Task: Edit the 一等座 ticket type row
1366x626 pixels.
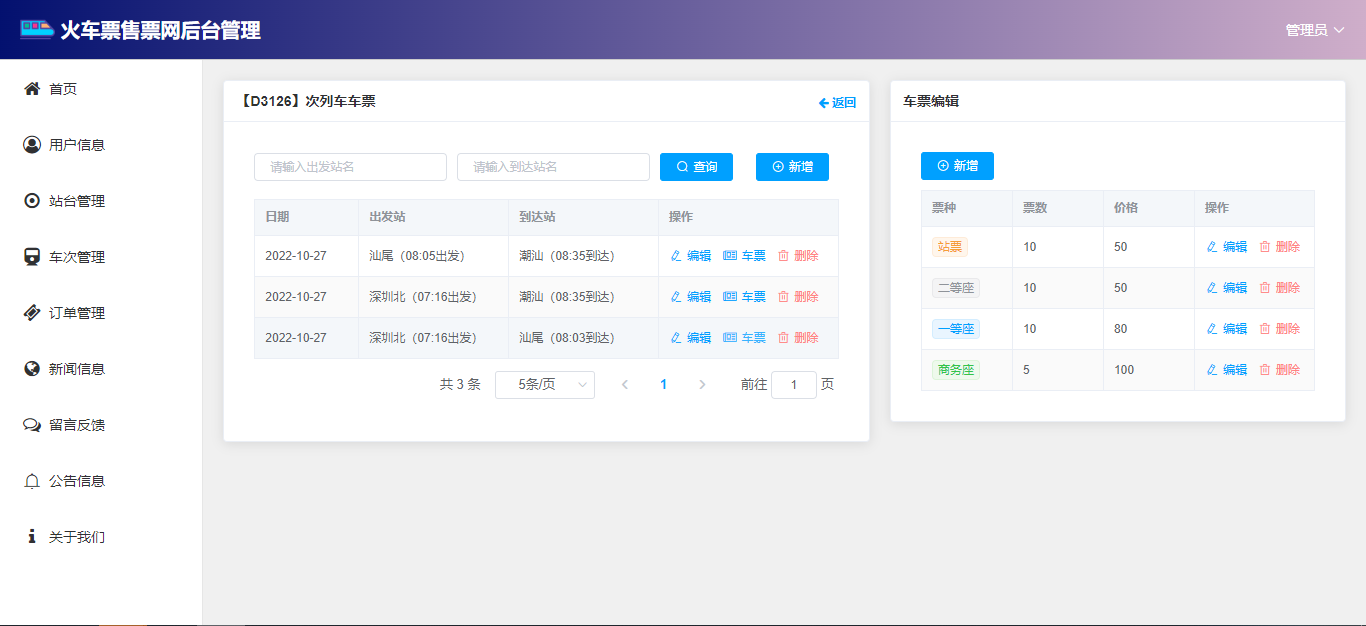Action: pos(1227,329)
